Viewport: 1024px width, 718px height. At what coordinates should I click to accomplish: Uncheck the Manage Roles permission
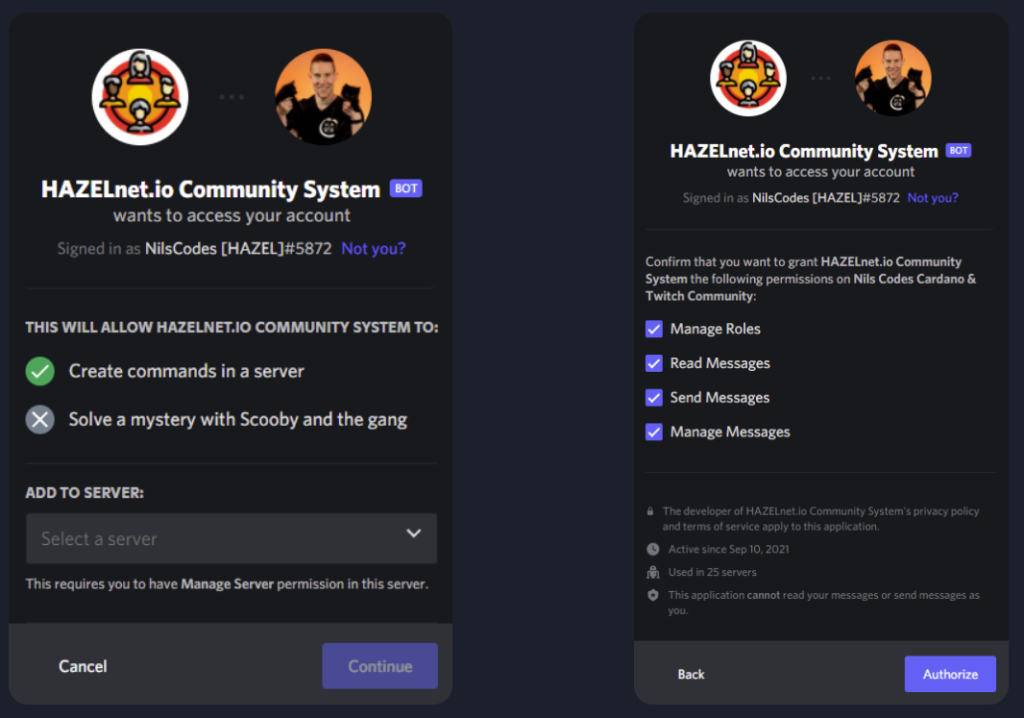click(x=654, y=329)
